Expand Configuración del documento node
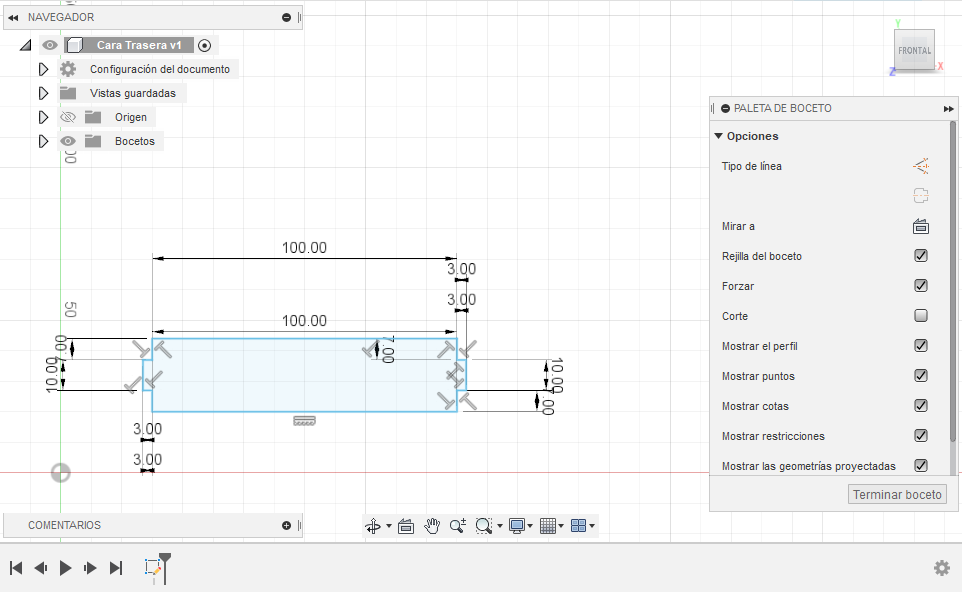This screenshot has height=592, width=962. click(x=43, y=69)
